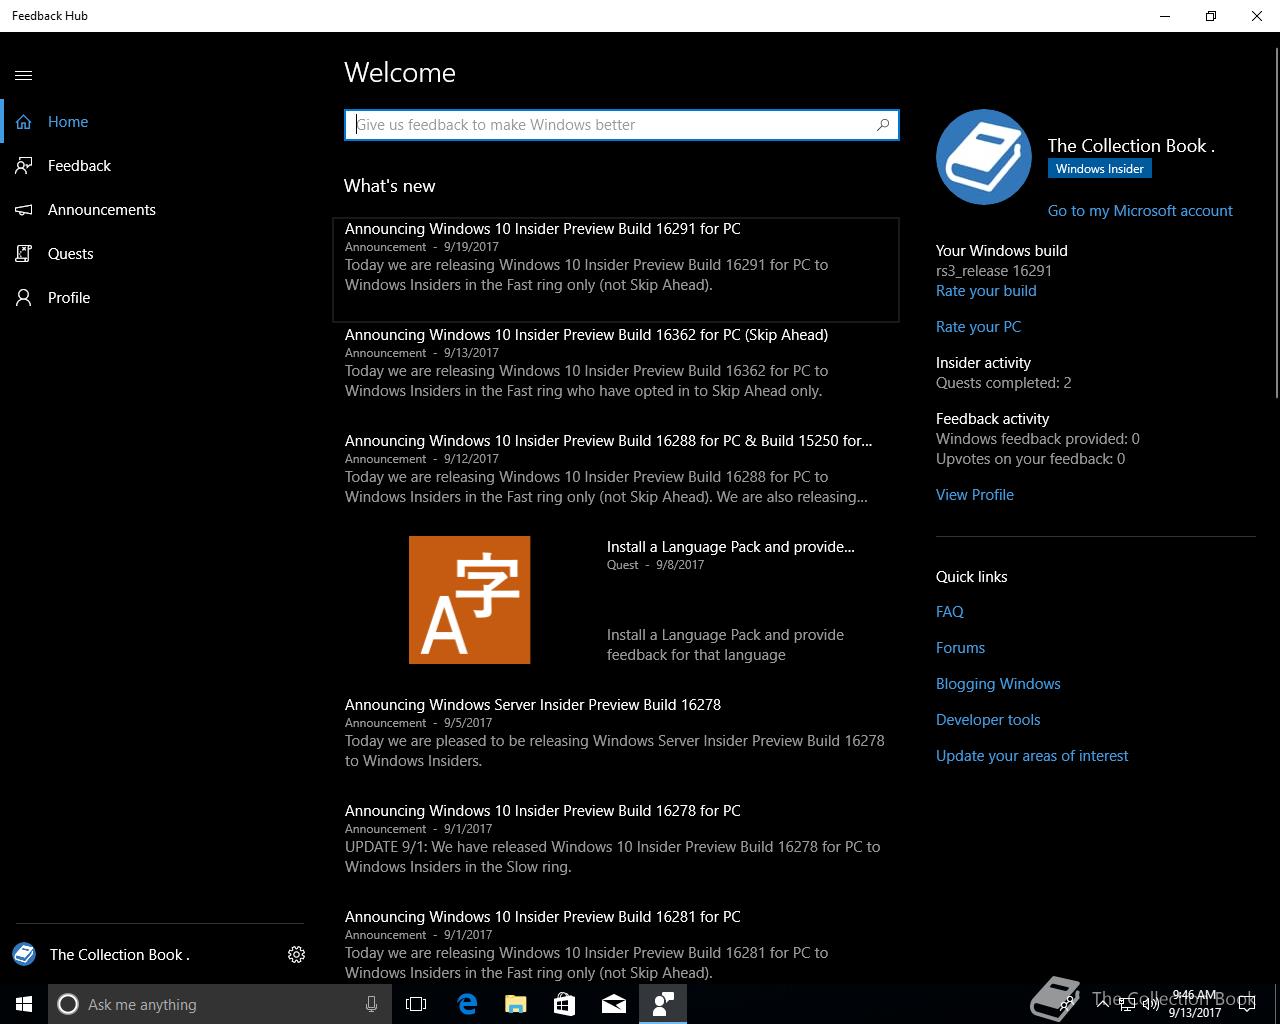Open the FAQ quick link
Screen dimensions: 1280x1024
[950, 612]
